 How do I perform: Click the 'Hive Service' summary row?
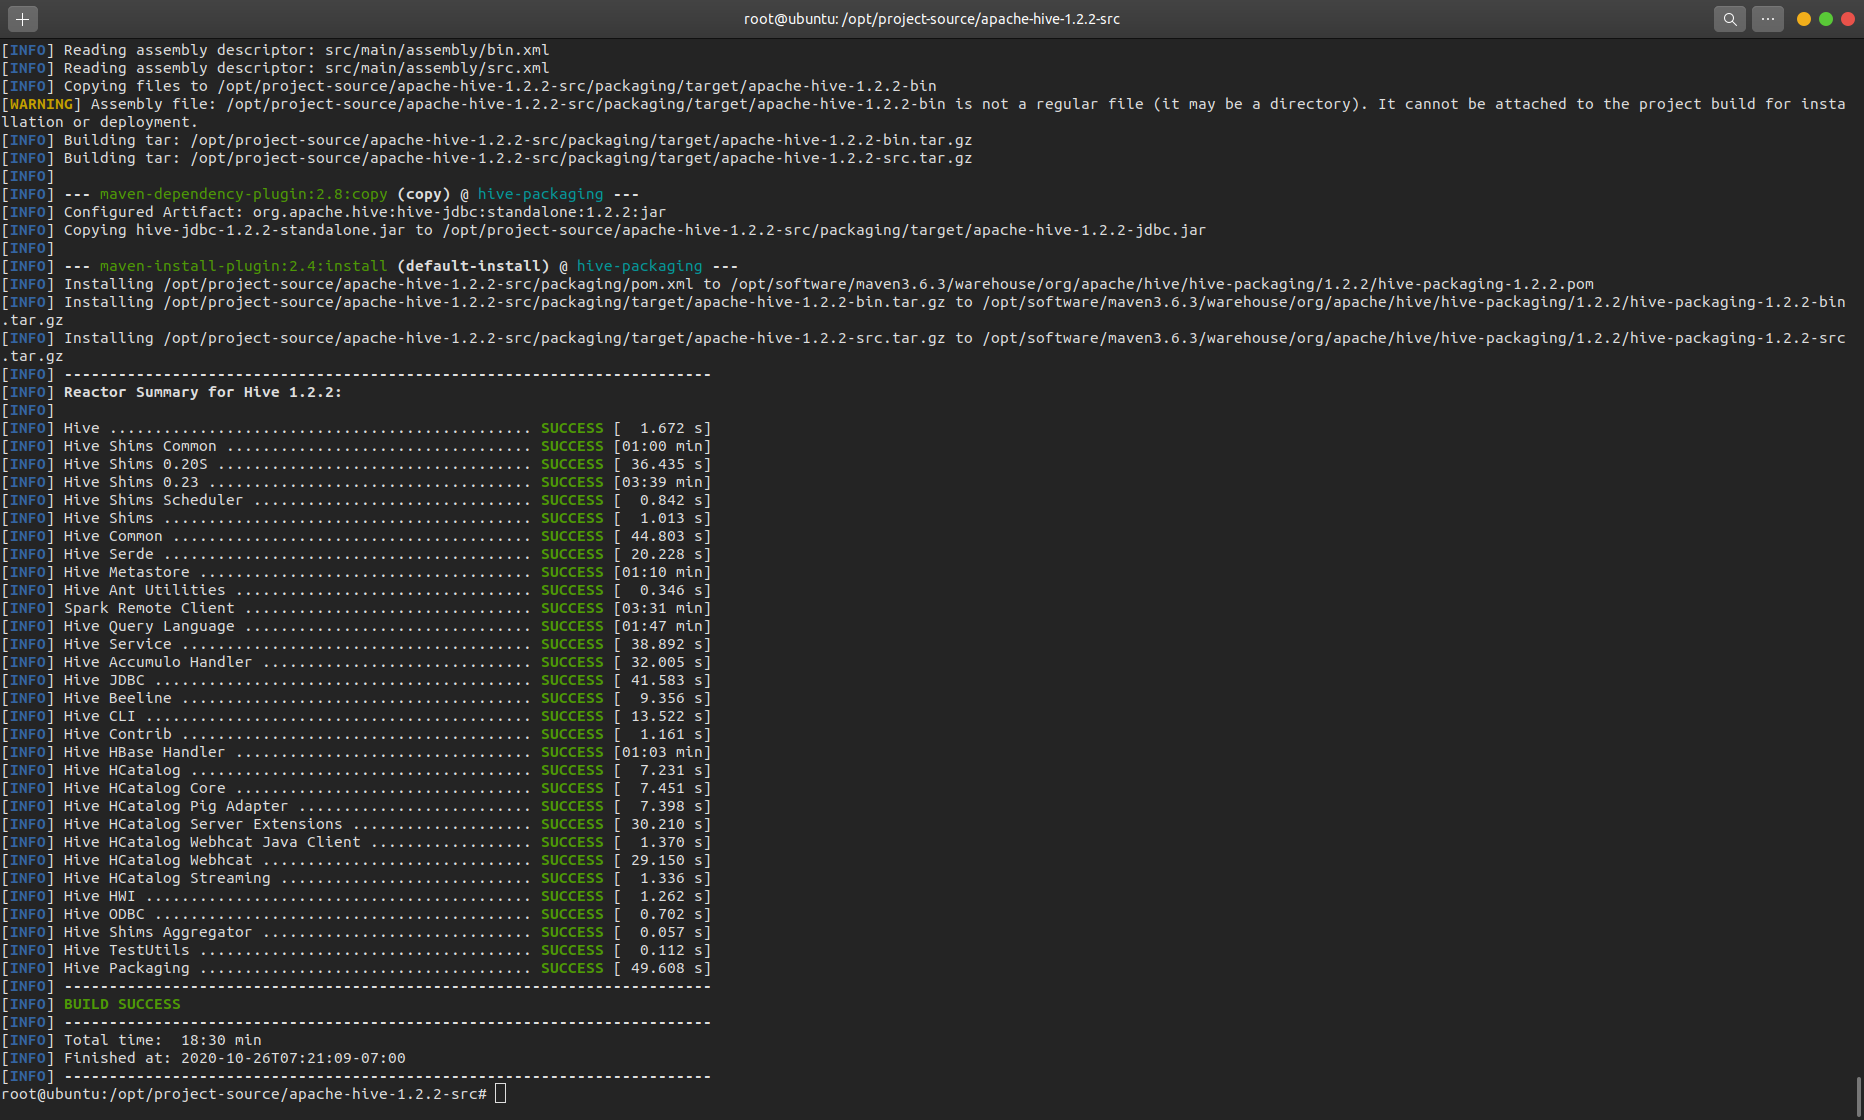tap(357, 644)
